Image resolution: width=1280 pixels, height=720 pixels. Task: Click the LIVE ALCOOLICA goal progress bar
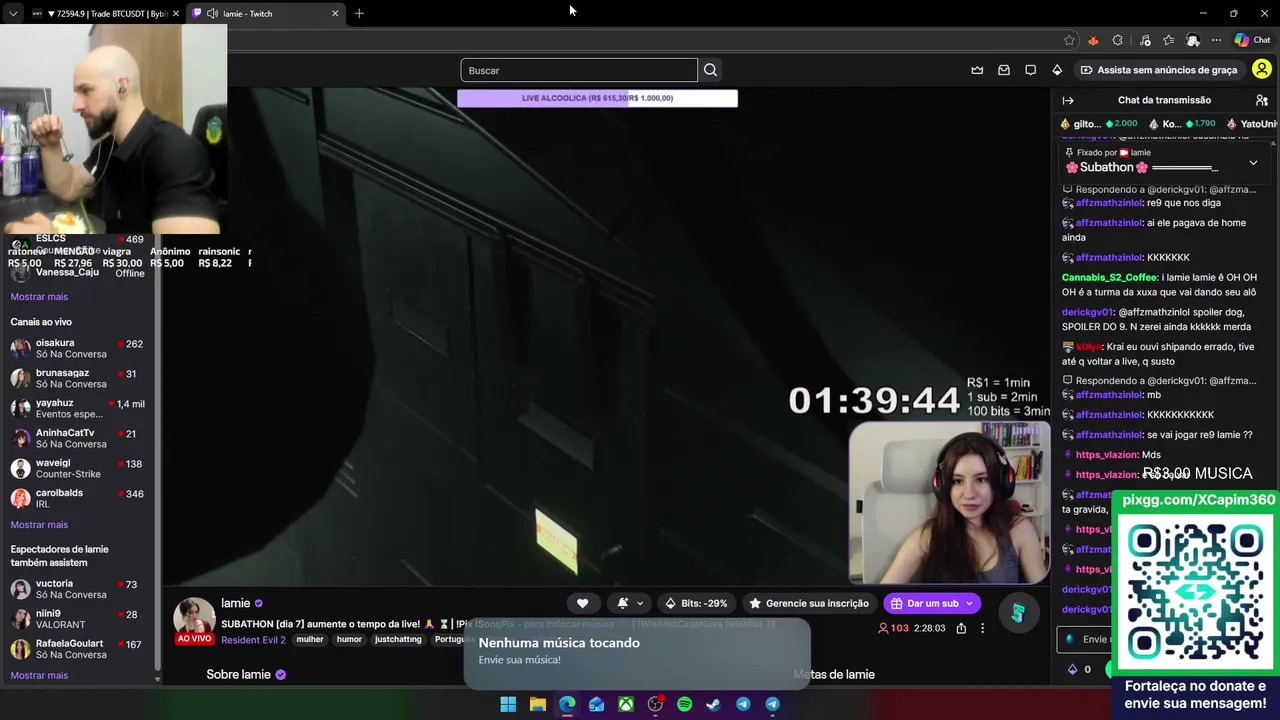(597, 98)
